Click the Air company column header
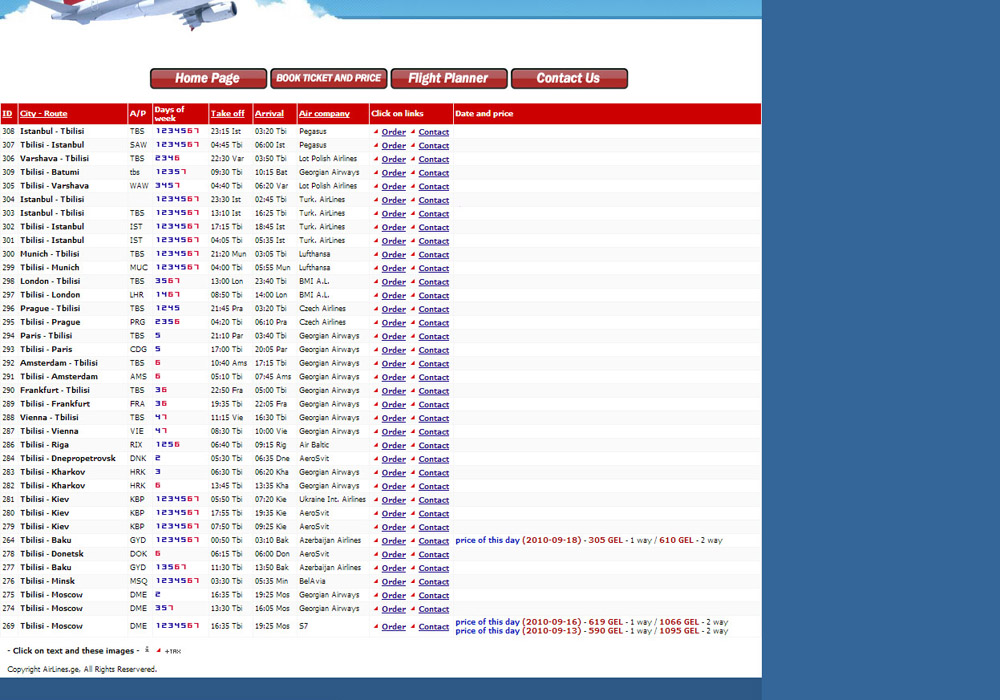Image resolution: width=1000 pixels, height=700 pixels. point(324,114)
